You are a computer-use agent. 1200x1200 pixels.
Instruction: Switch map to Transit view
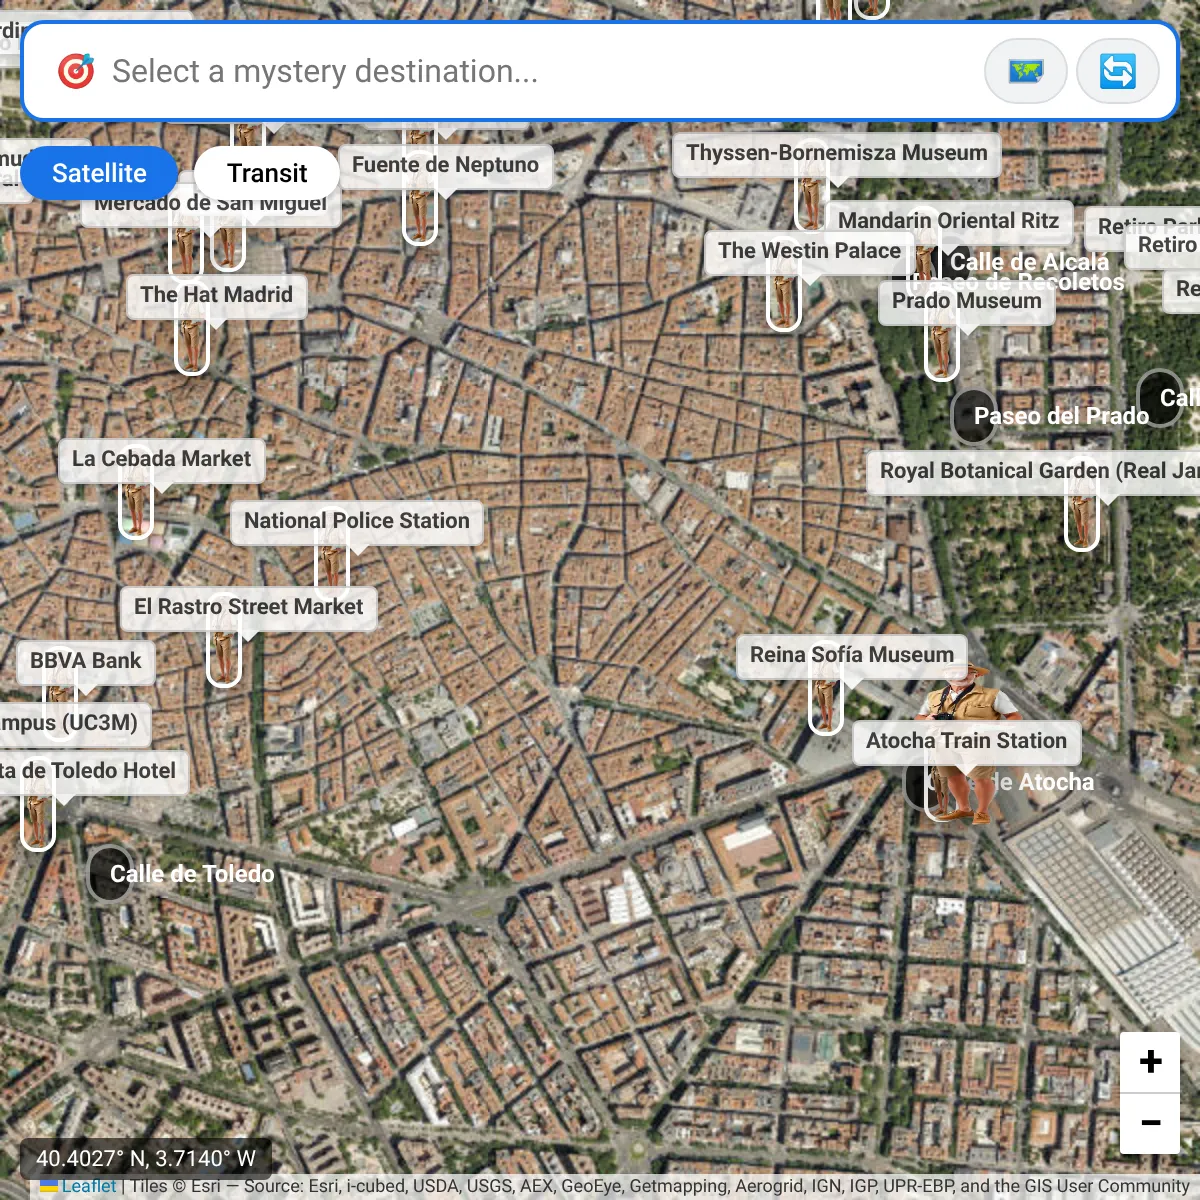[266, 173]
